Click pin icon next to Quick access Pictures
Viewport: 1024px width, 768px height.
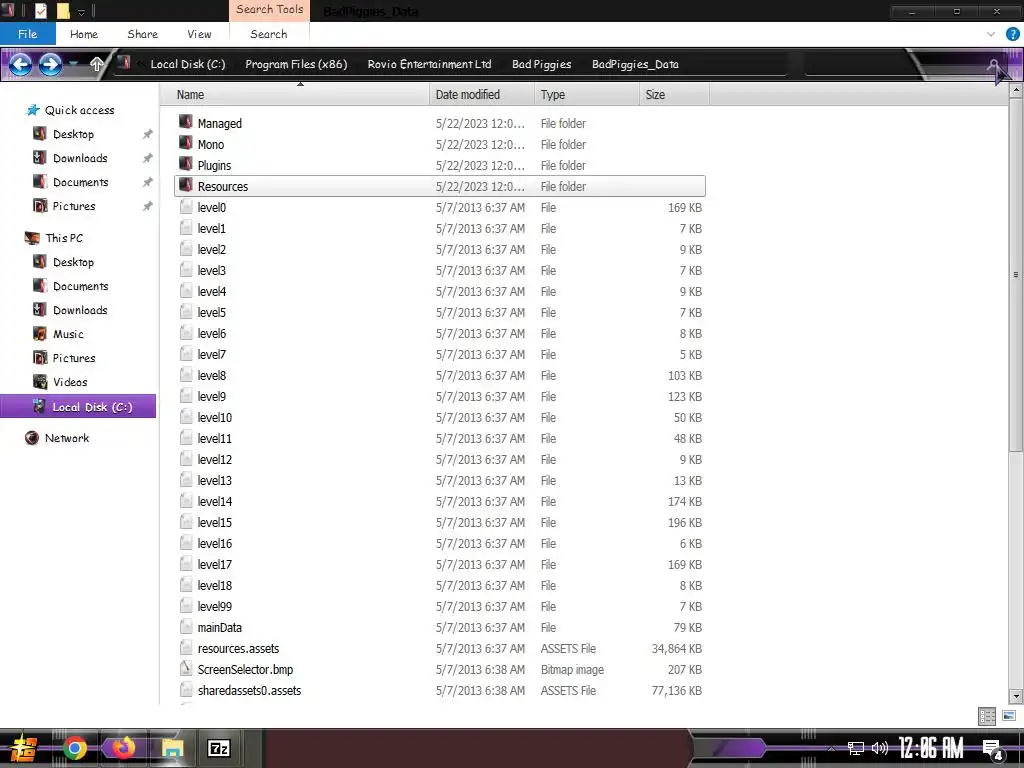tap(148, 206)
